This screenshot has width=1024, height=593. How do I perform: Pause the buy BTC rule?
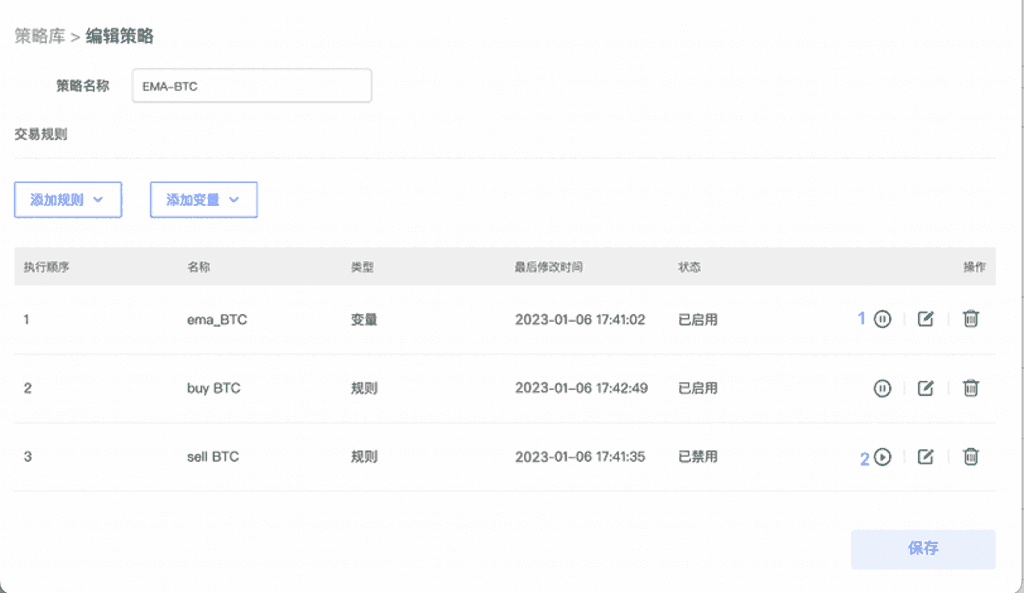click(x=882, y=388)
